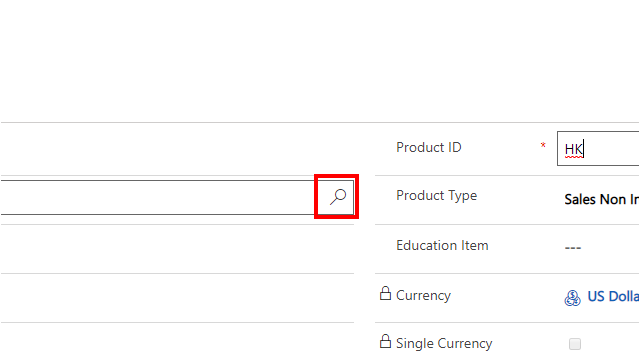This screenshot has height=360, width=640.
Task: Click the lock icon beside Currency
Action: 385,293
